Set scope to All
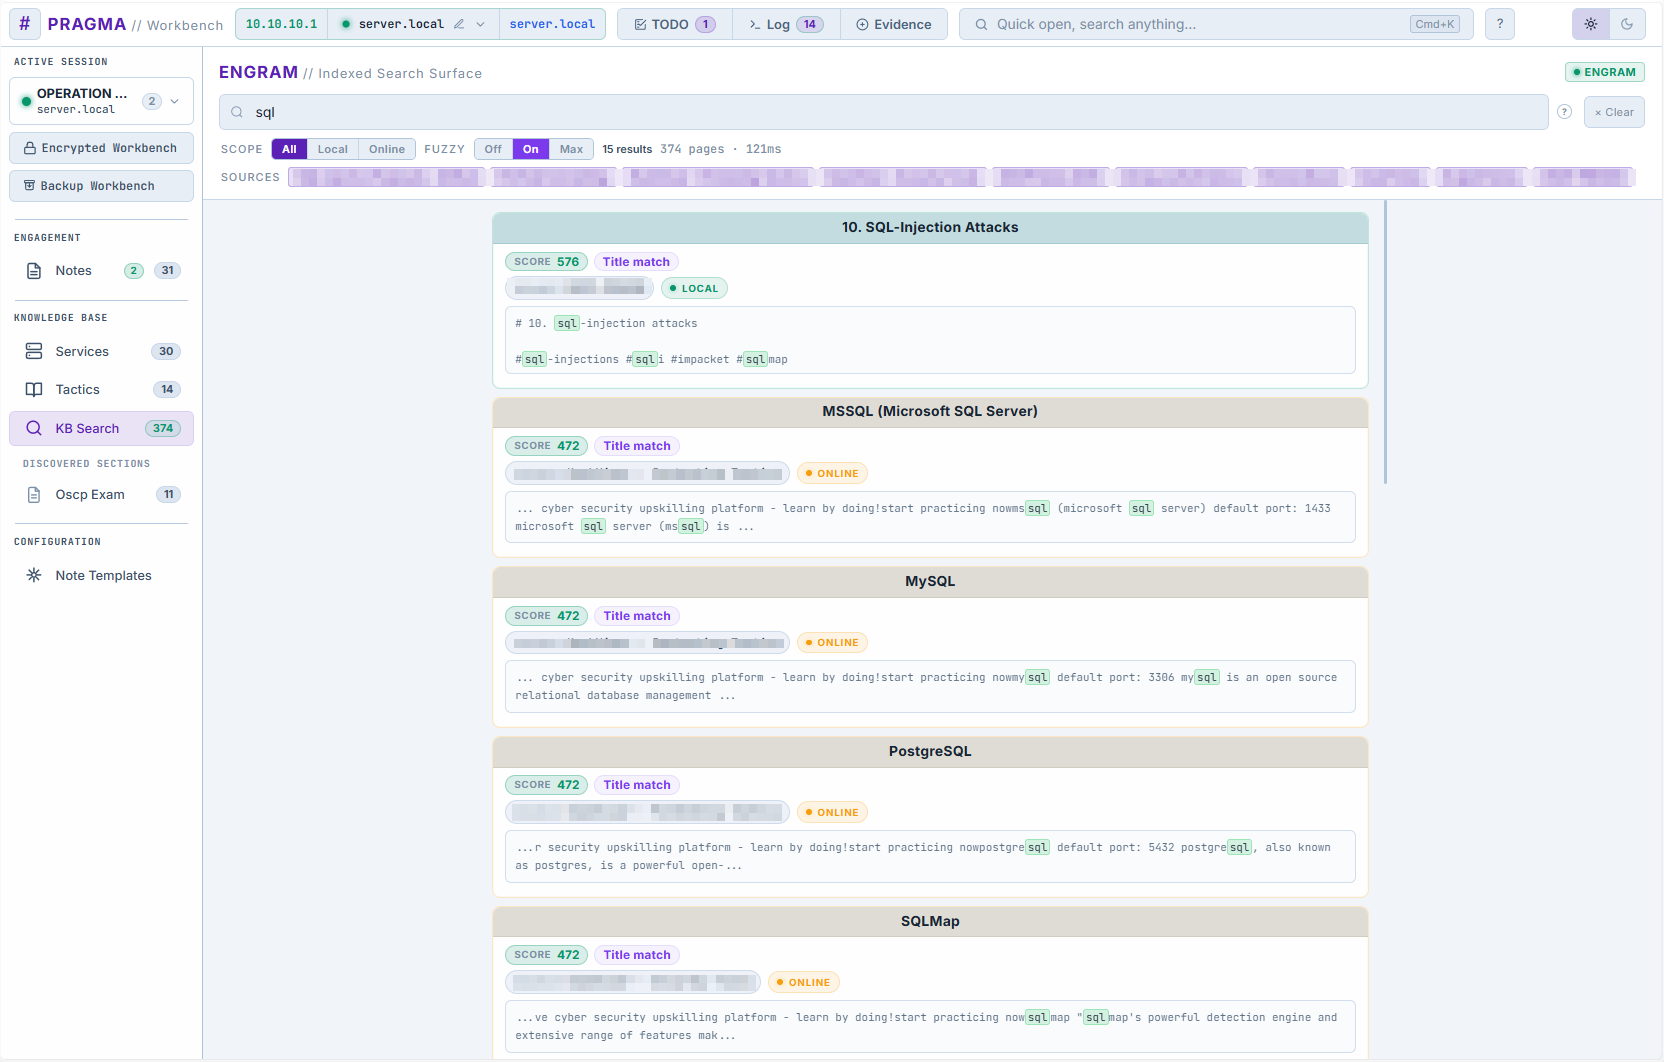This screenshot has height=1062, width=1664. [x=289, y=149]
